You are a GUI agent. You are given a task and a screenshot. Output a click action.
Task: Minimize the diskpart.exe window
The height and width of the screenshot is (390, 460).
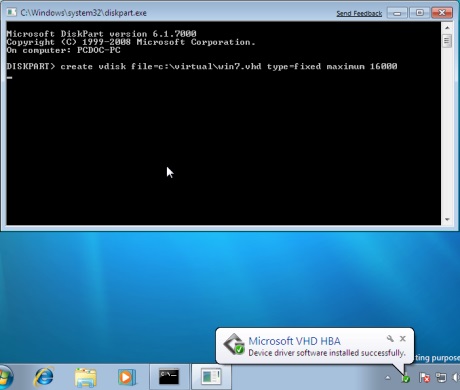tap(397, 13)
